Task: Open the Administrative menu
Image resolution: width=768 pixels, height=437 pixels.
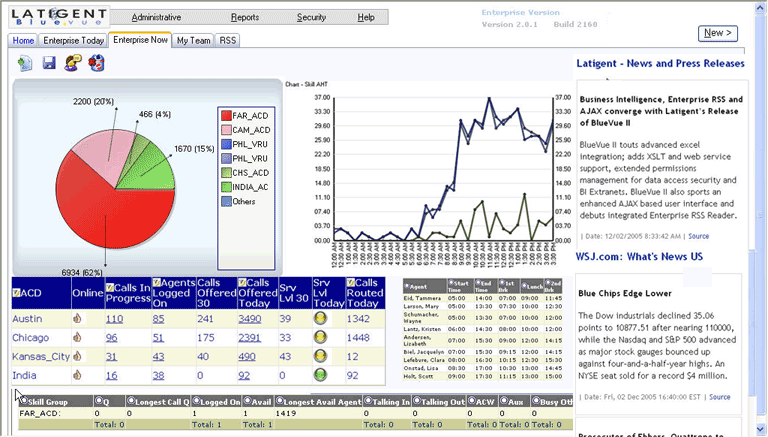Action: click(x=155, y=17)
